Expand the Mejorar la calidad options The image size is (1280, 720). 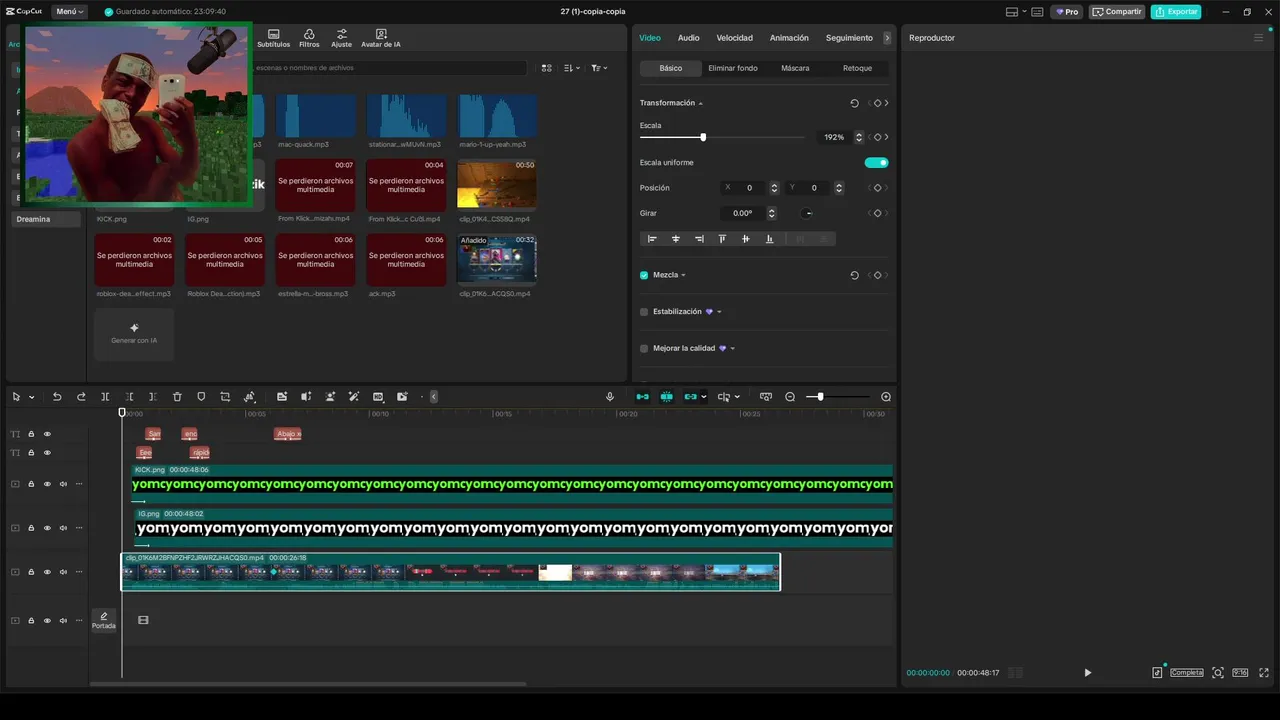point(733,349)
